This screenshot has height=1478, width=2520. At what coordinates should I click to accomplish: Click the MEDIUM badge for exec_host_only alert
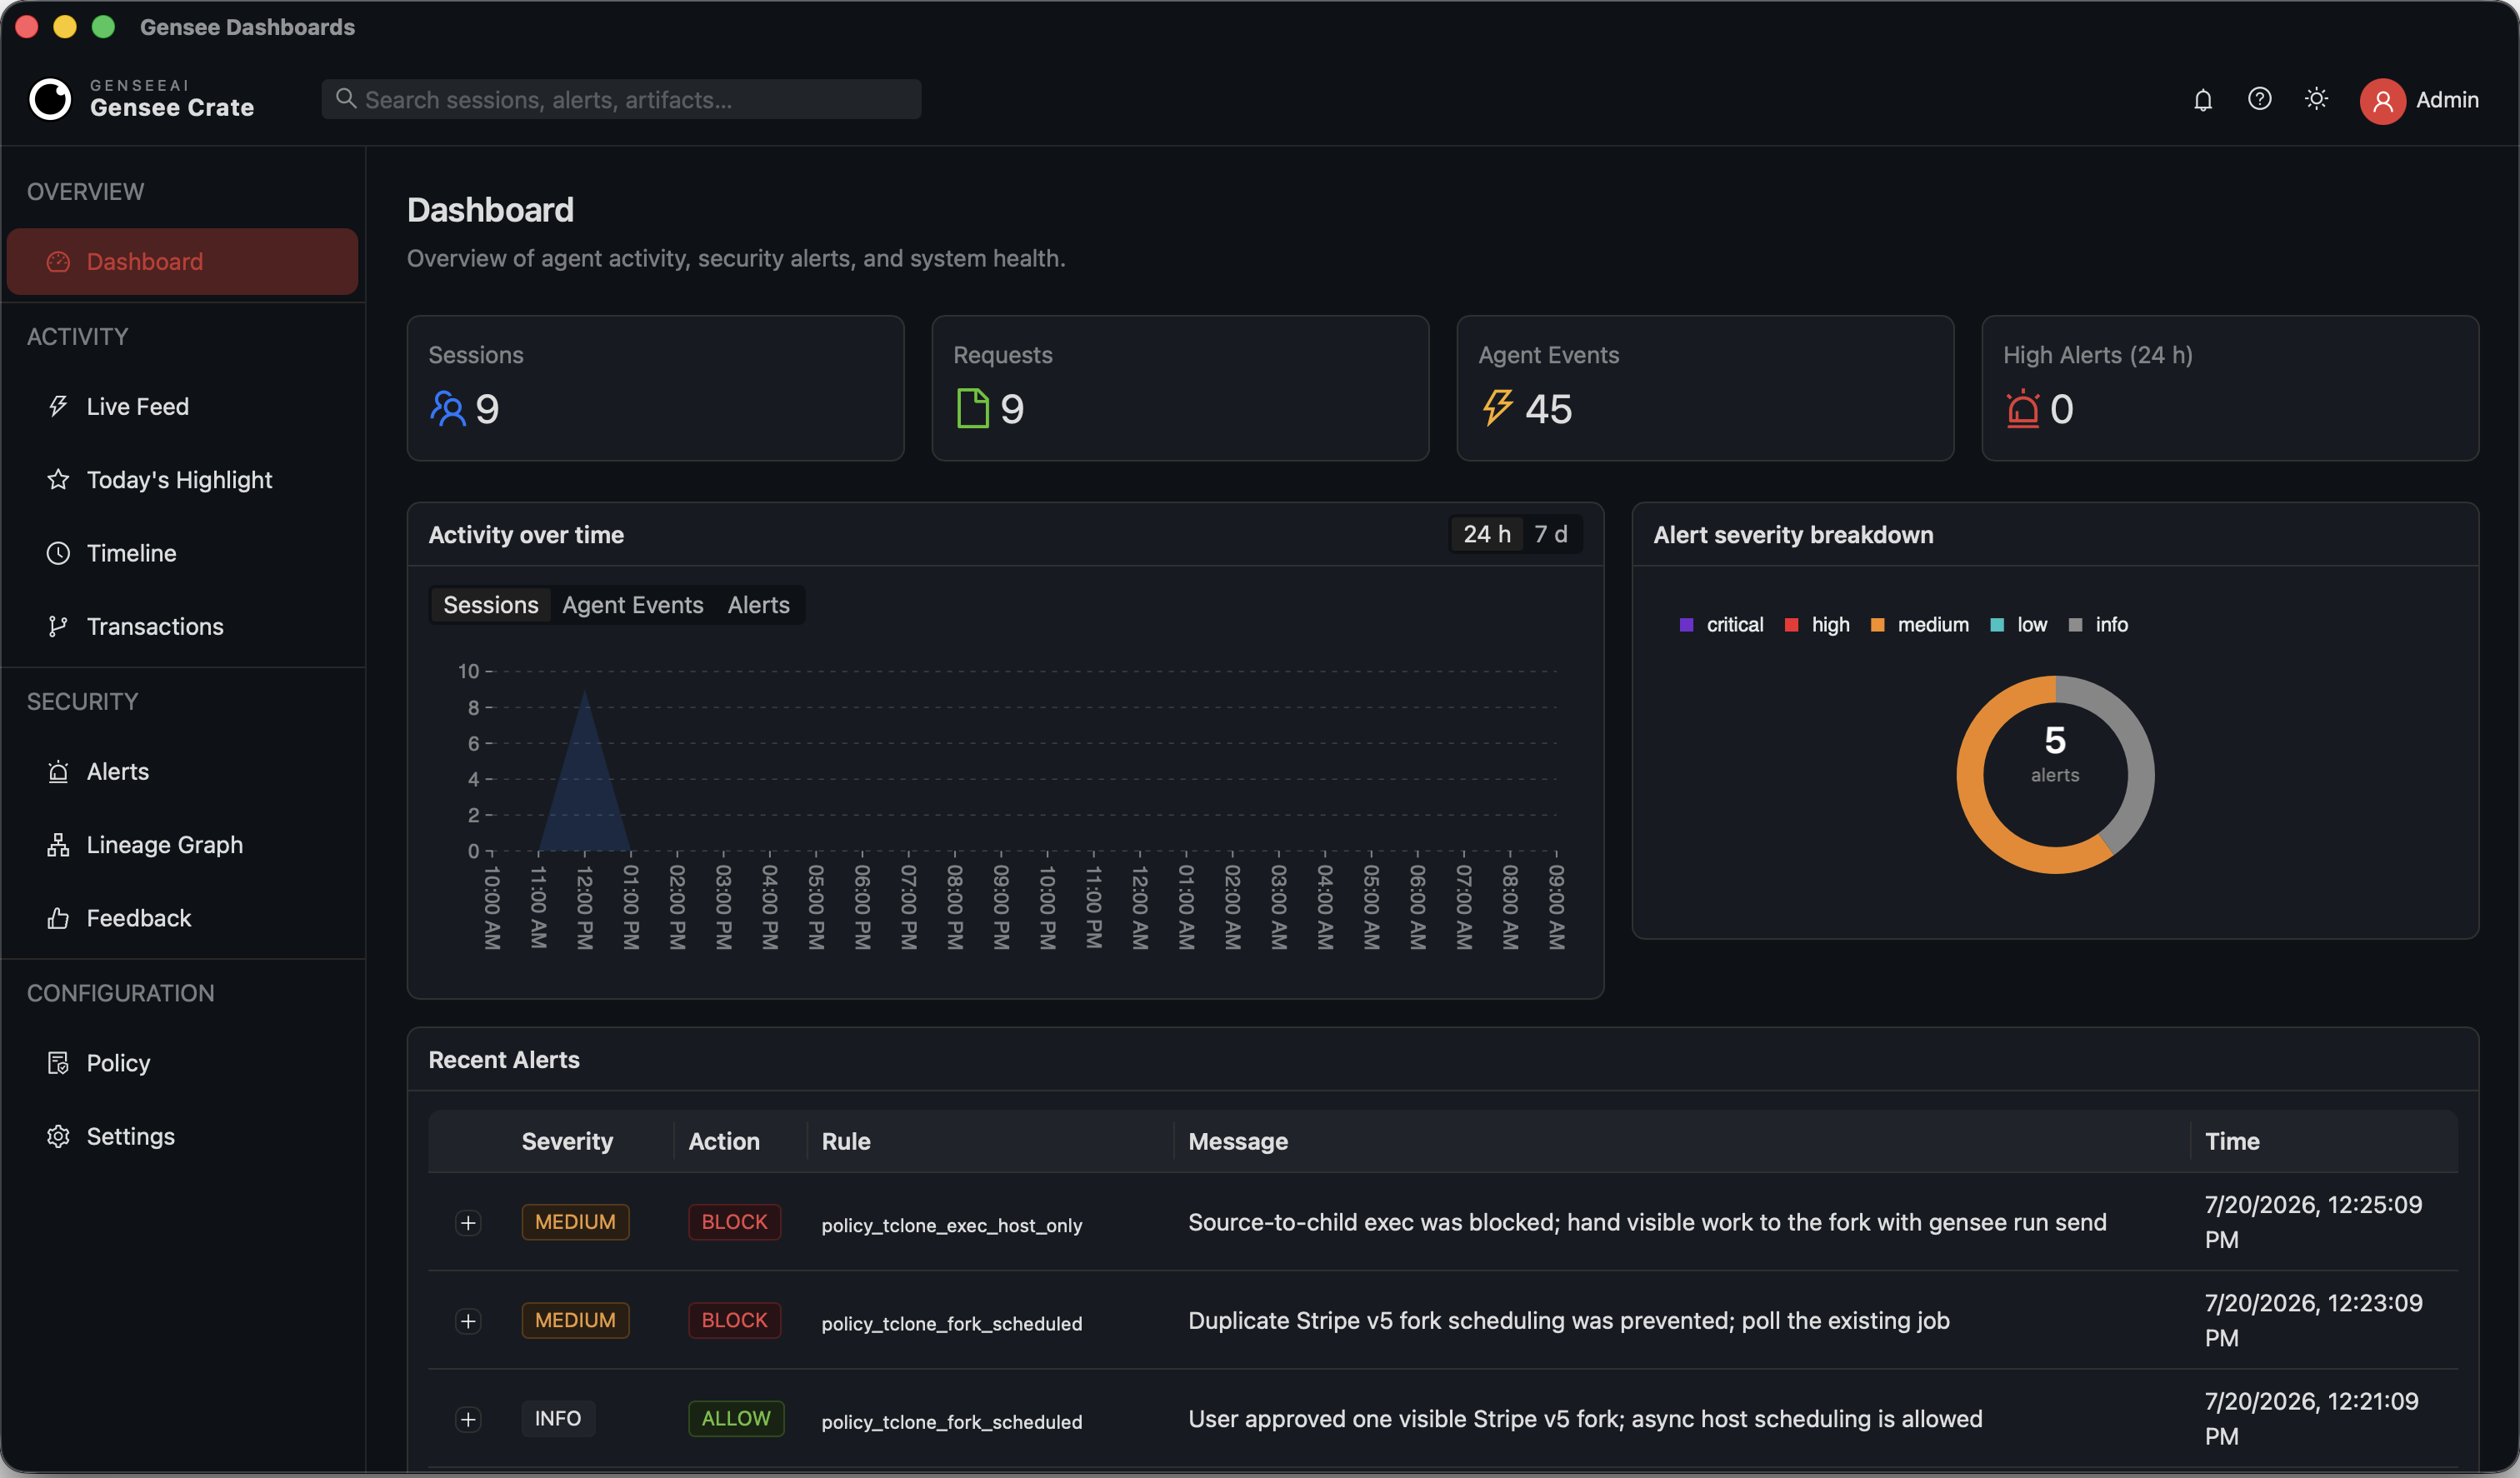coord(575,1222)
